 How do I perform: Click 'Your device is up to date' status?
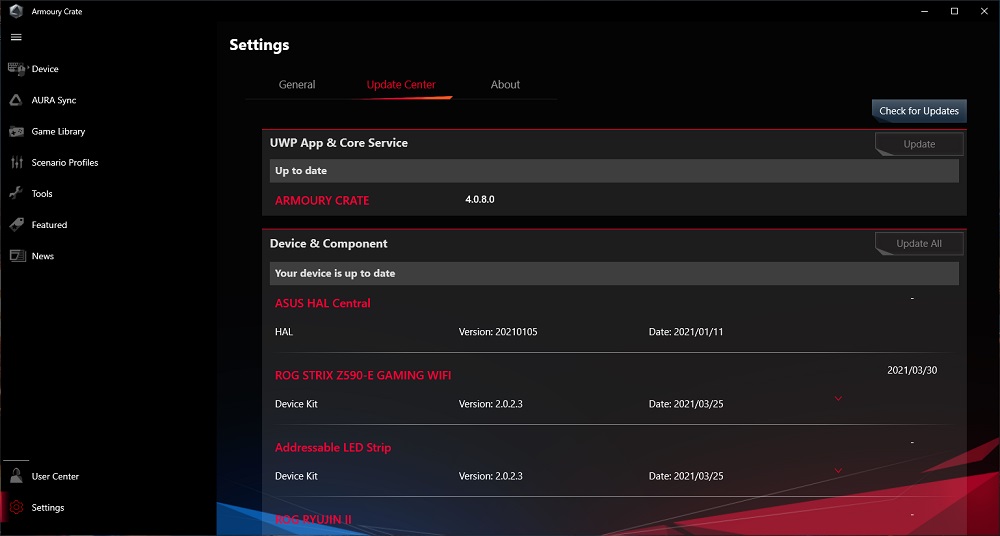(335, 273)
